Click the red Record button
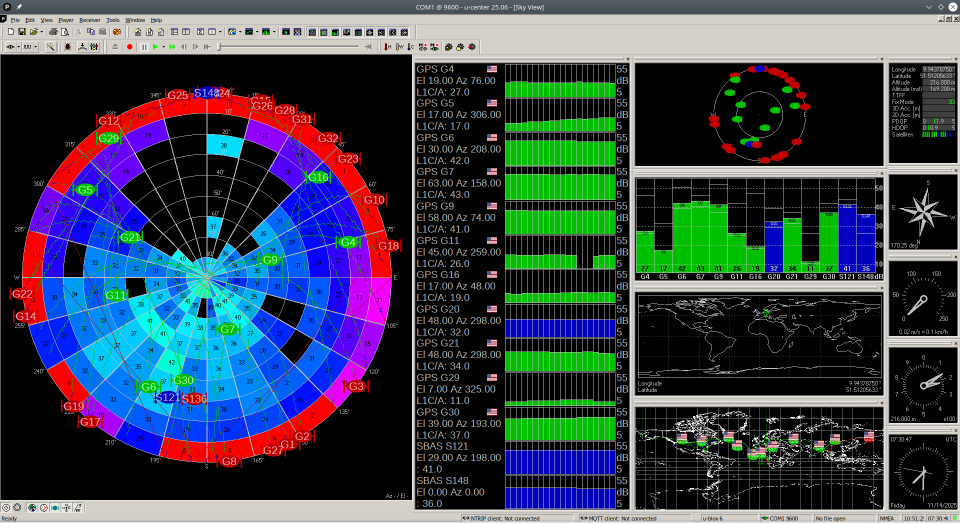 tap(129, 47)
